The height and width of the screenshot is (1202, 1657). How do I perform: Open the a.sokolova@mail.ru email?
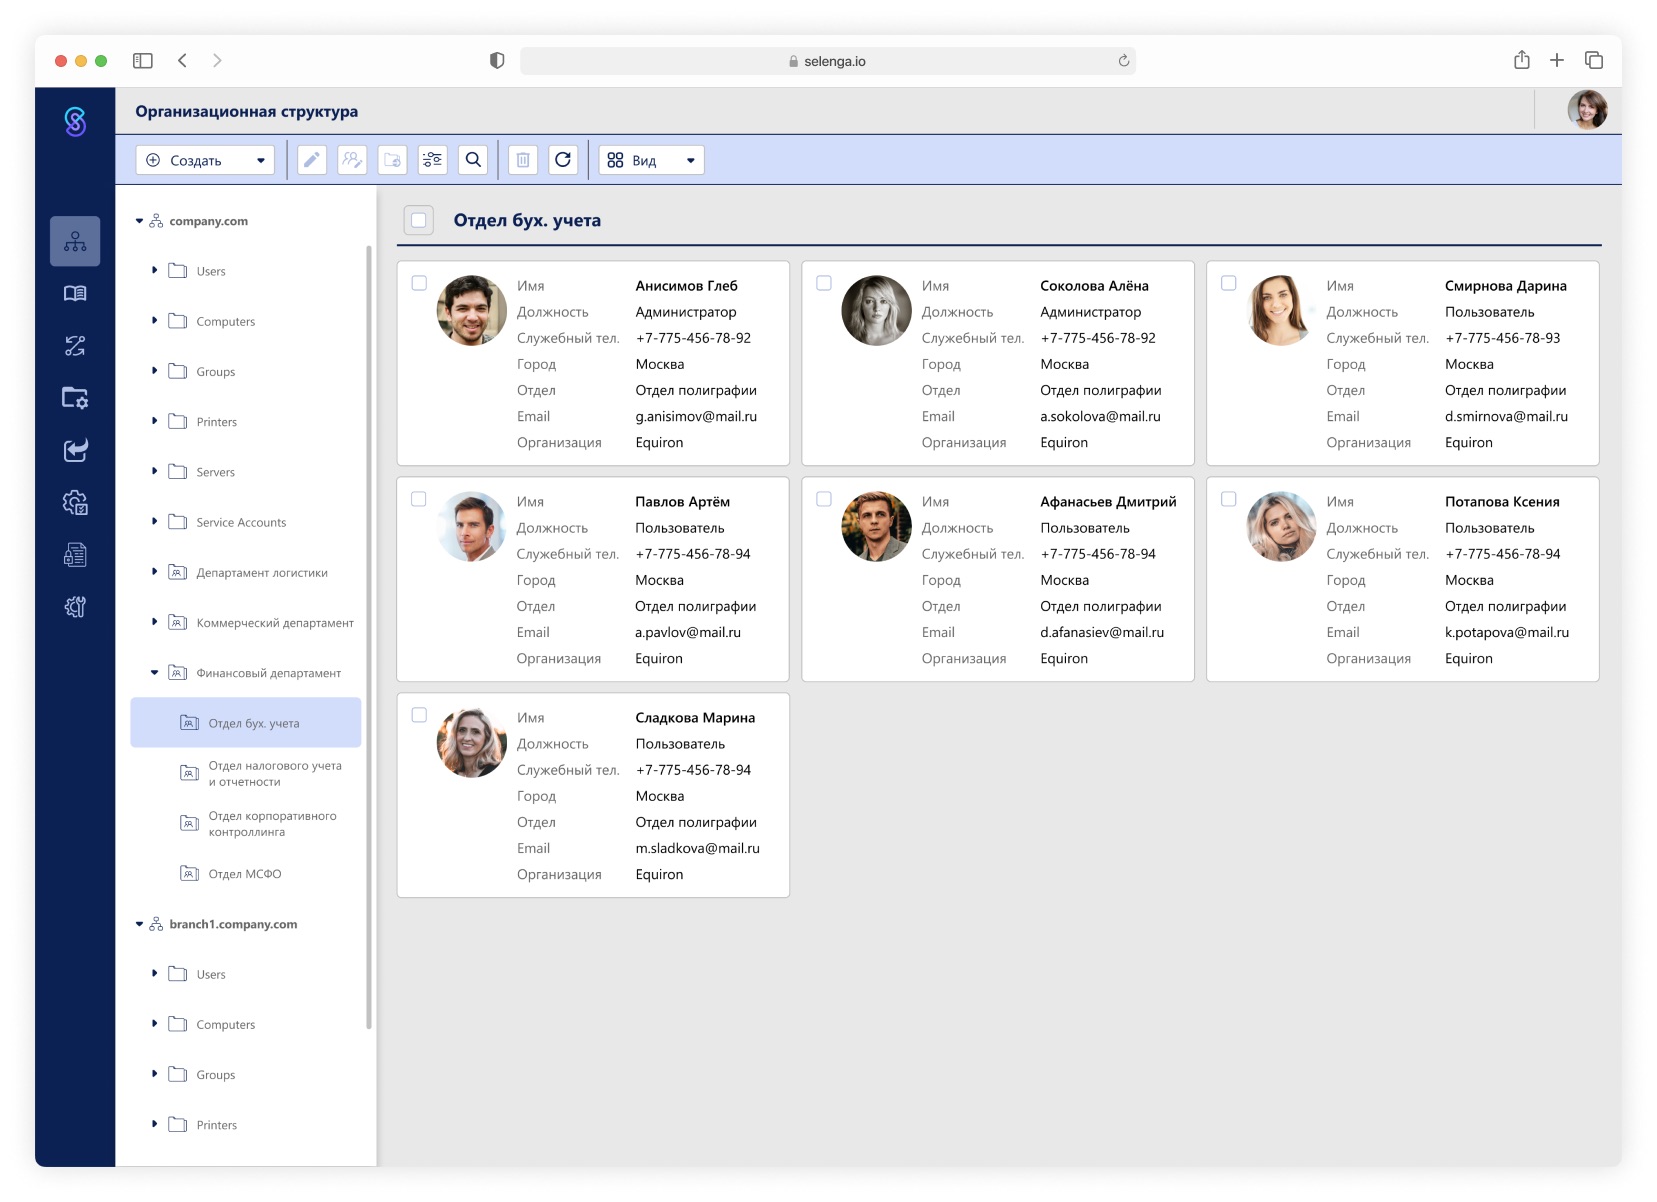[x=1100, y=416]
